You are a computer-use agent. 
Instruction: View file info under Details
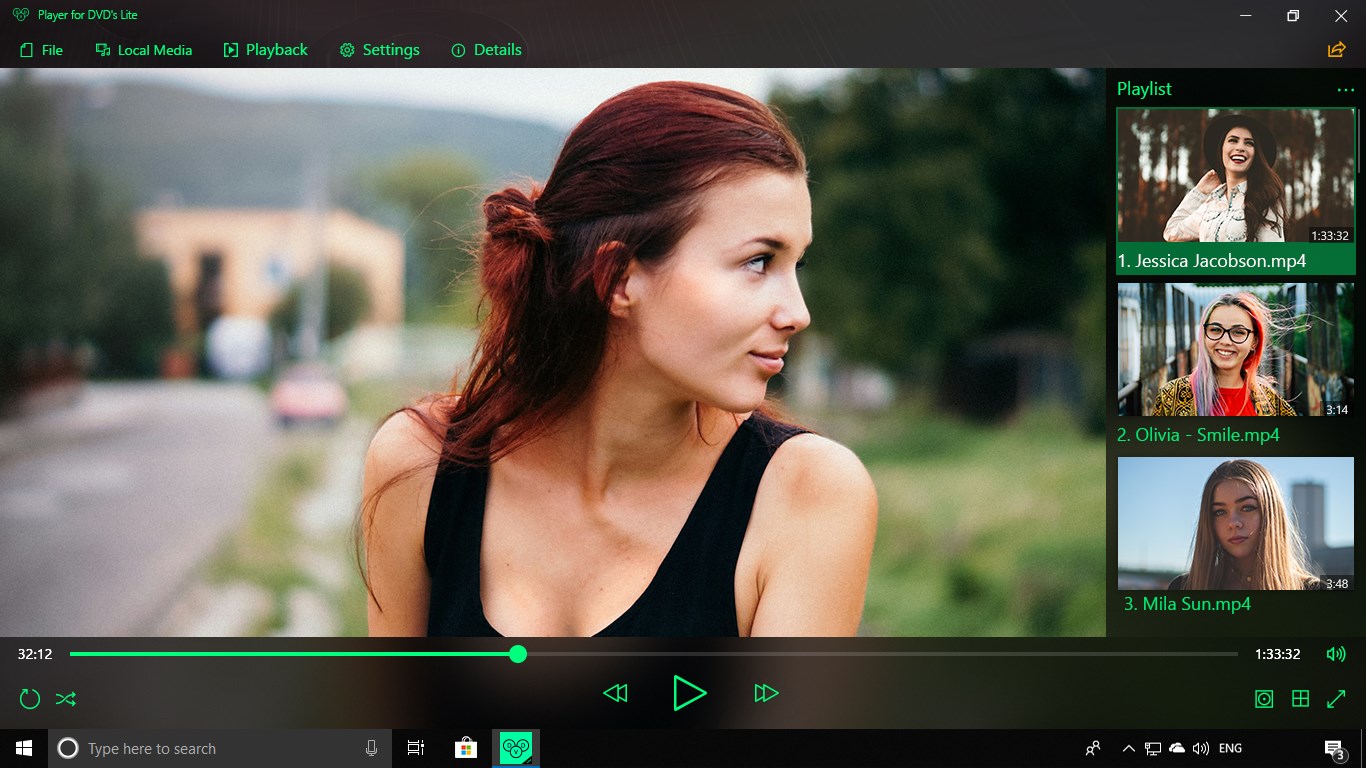pos(486,49)
